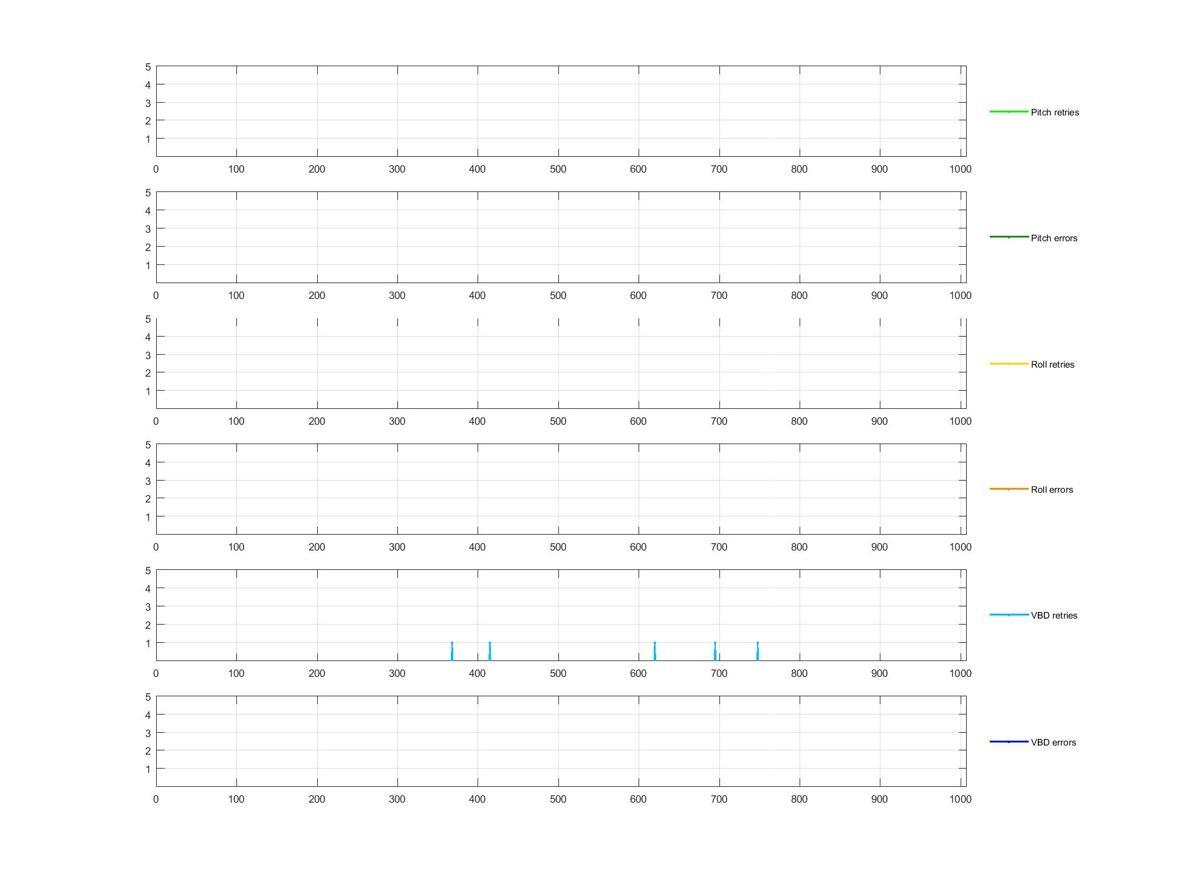This screenshot has height=885, width=1200.
Task: Select the light green Pitch retries legend line
Action: pos(1009,111)
